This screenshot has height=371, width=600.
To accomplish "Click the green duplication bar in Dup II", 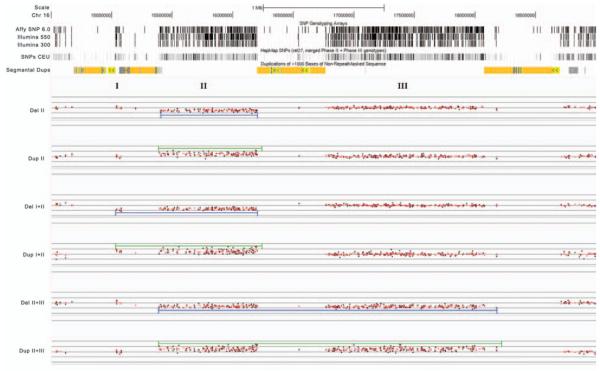I will (x=210, y=148).
